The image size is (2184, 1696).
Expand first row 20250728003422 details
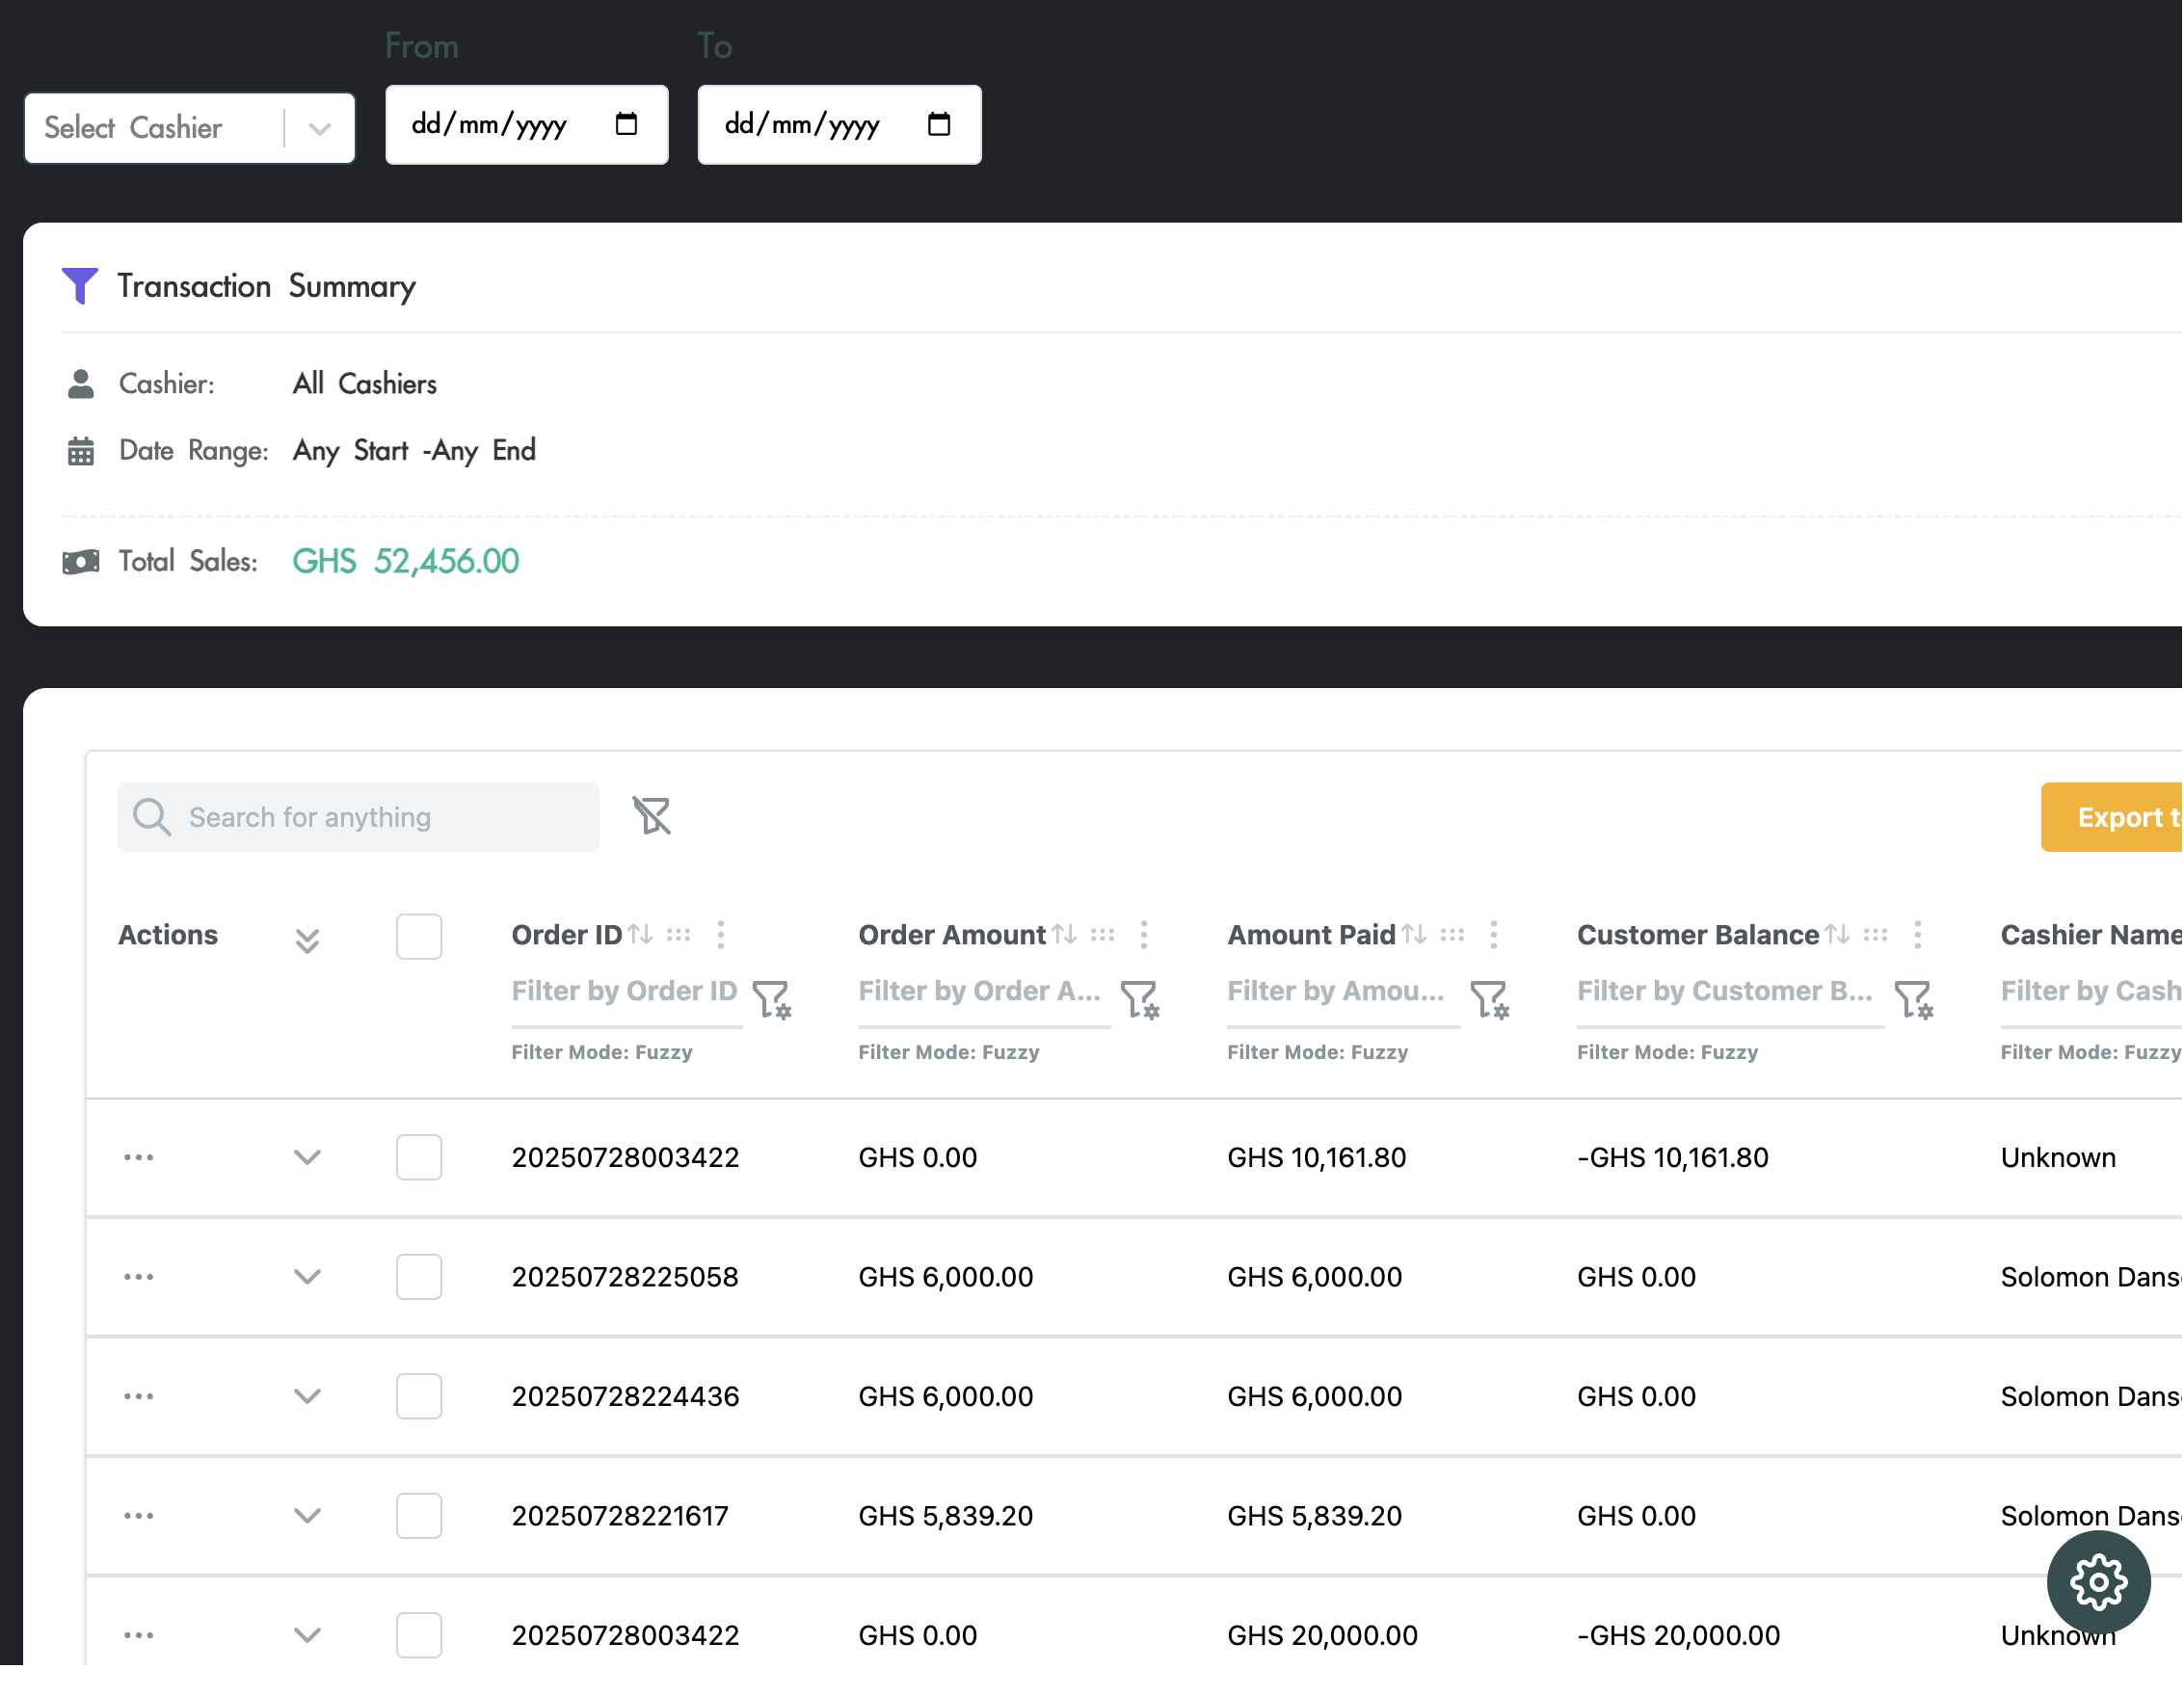click(x=307, y=1158)
